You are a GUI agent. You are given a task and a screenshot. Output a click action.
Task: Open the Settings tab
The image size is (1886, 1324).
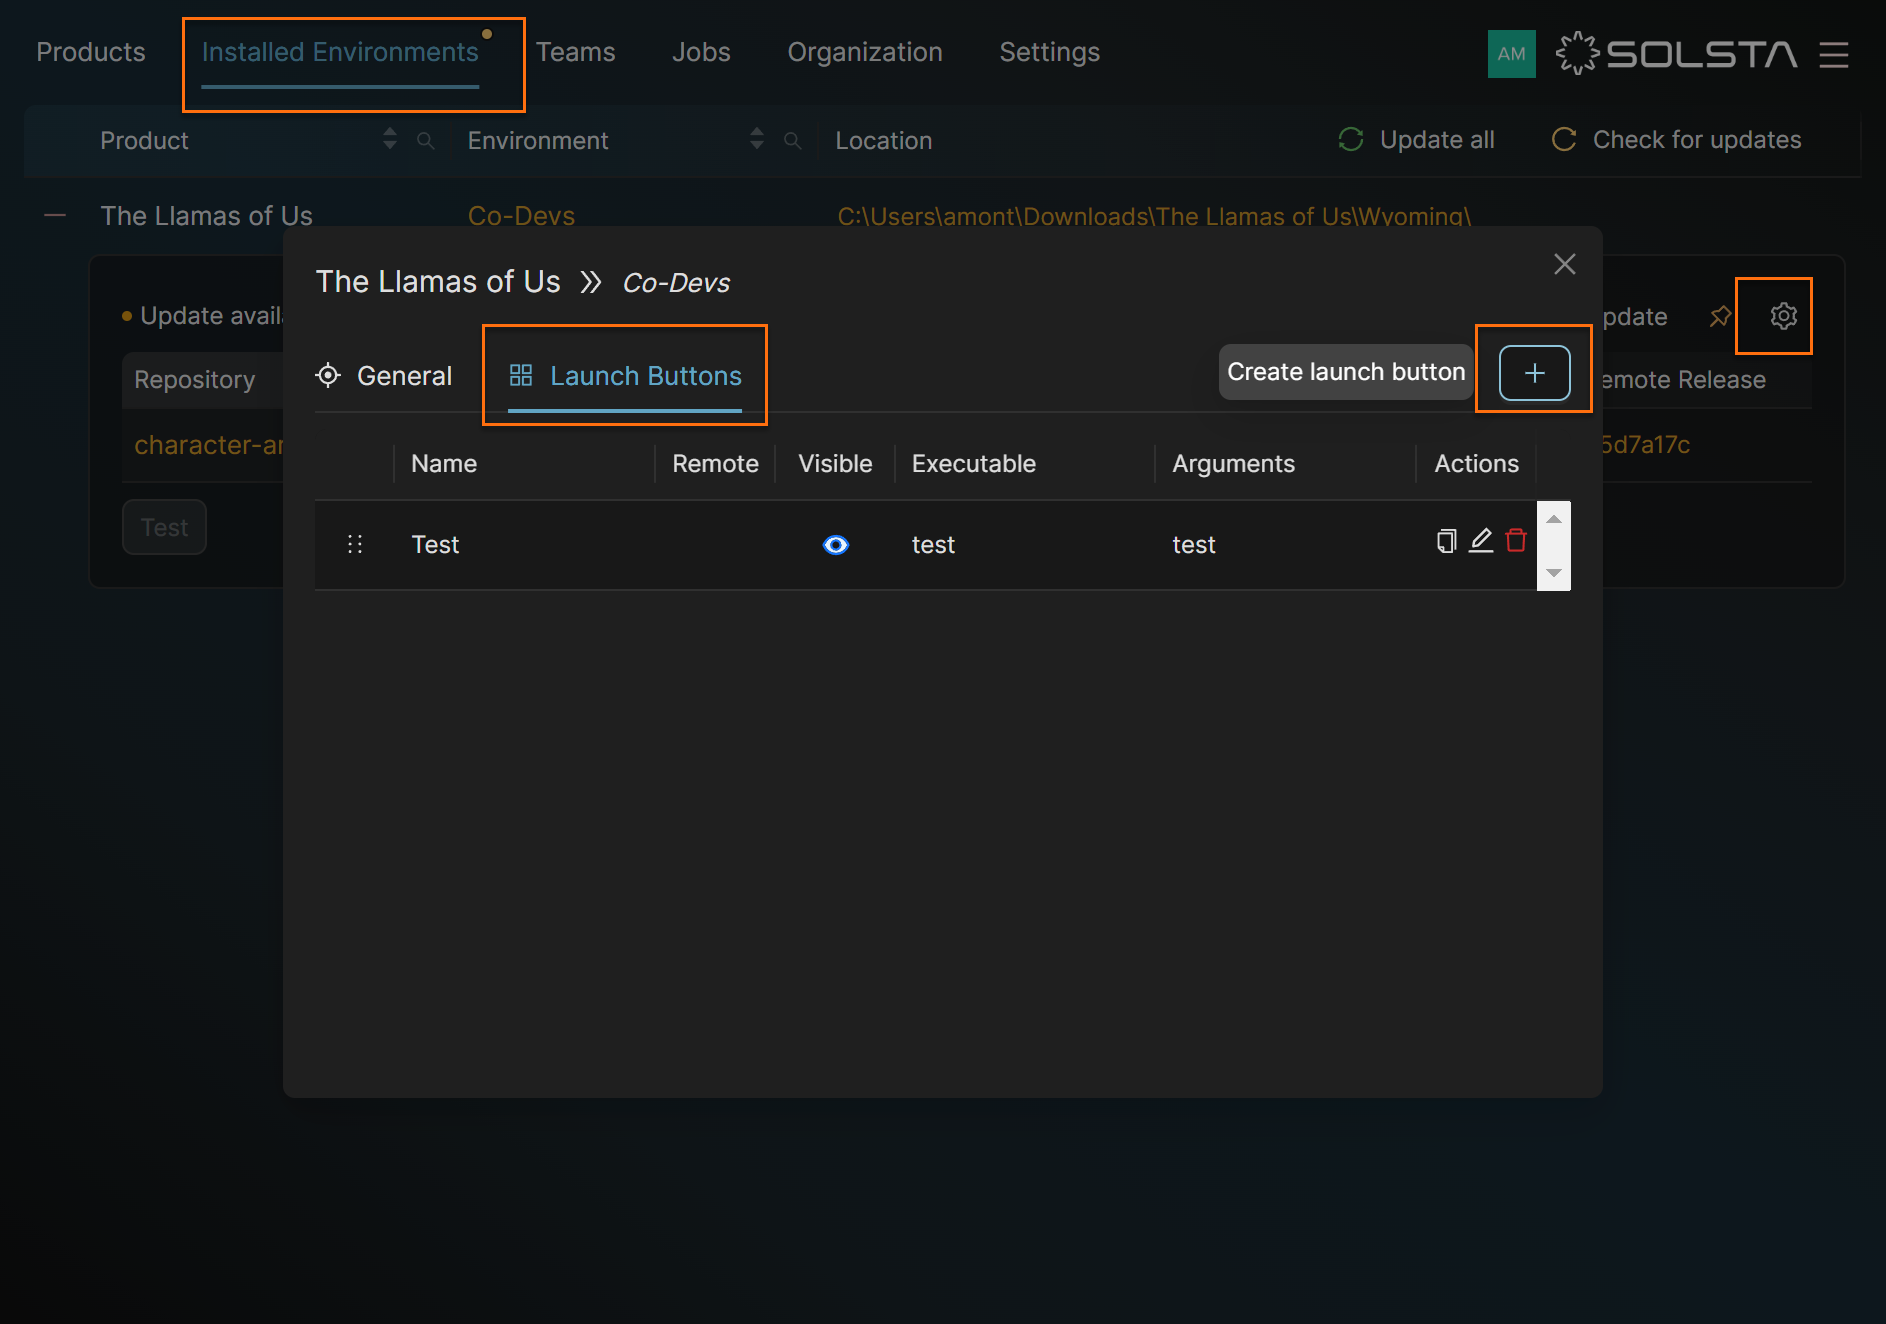pos(1050,52)
